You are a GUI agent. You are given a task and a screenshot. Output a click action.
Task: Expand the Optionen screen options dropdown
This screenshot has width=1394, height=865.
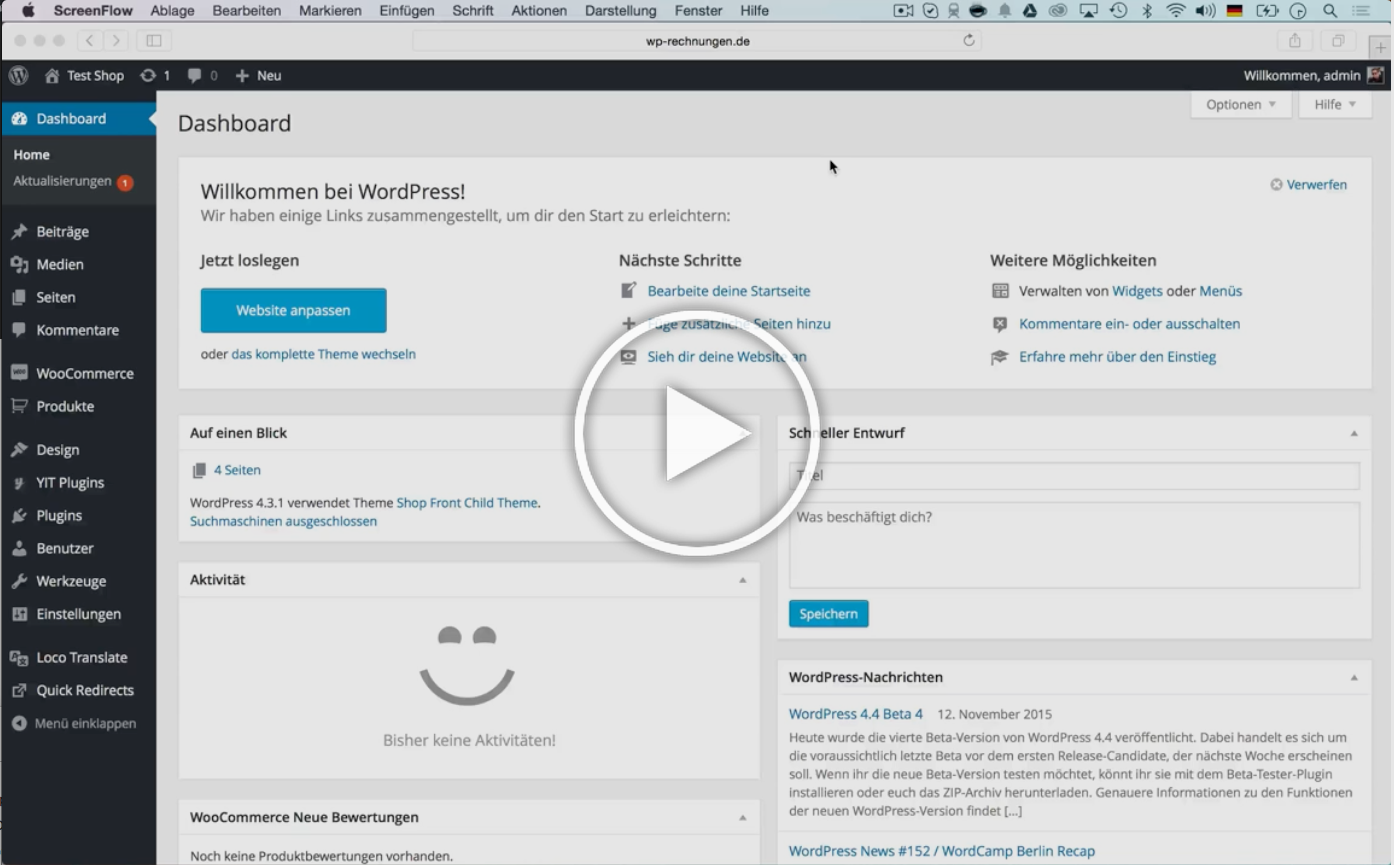[x=1241, y=104]
